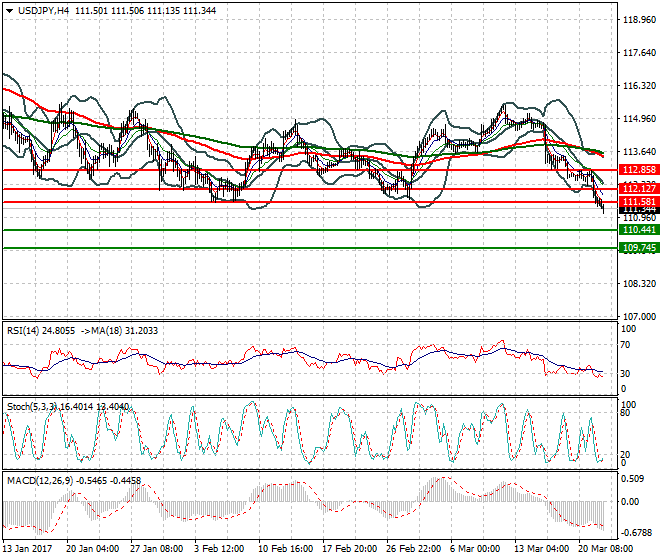The image size is (660, 560).
Task: Click the 30 level on RSI scale
Action: click(626, 373)
